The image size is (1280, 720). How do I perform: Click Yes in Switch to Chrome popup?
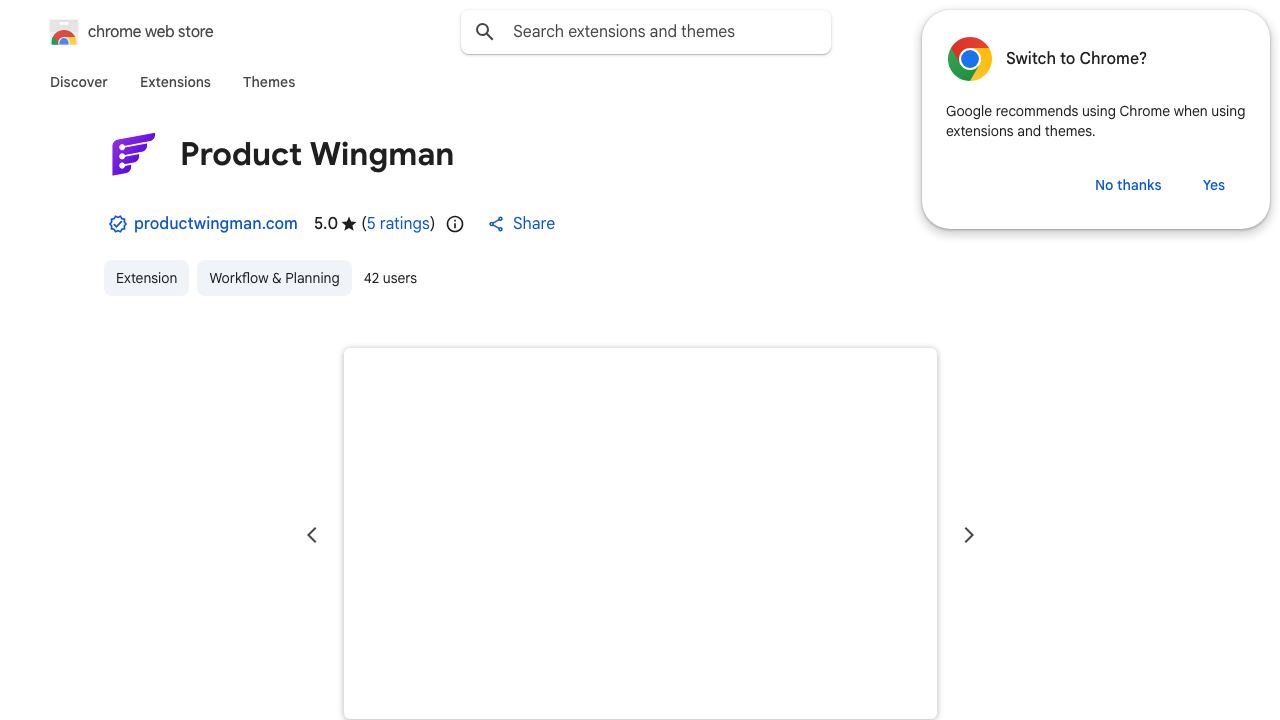1214,185
